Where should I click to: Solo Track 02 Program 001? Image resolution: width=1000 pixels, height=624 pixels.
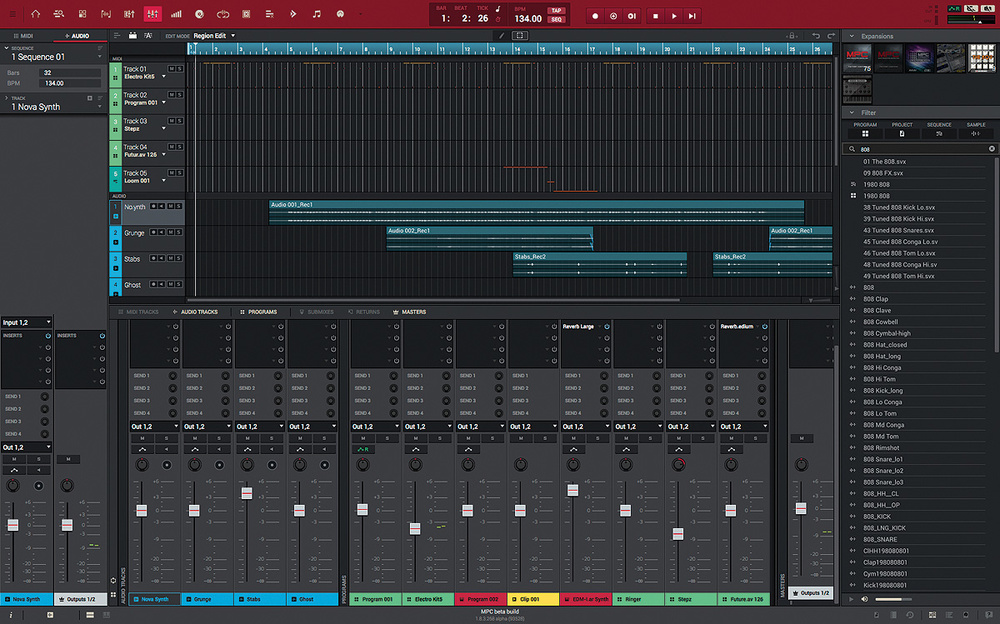[180, 94]
